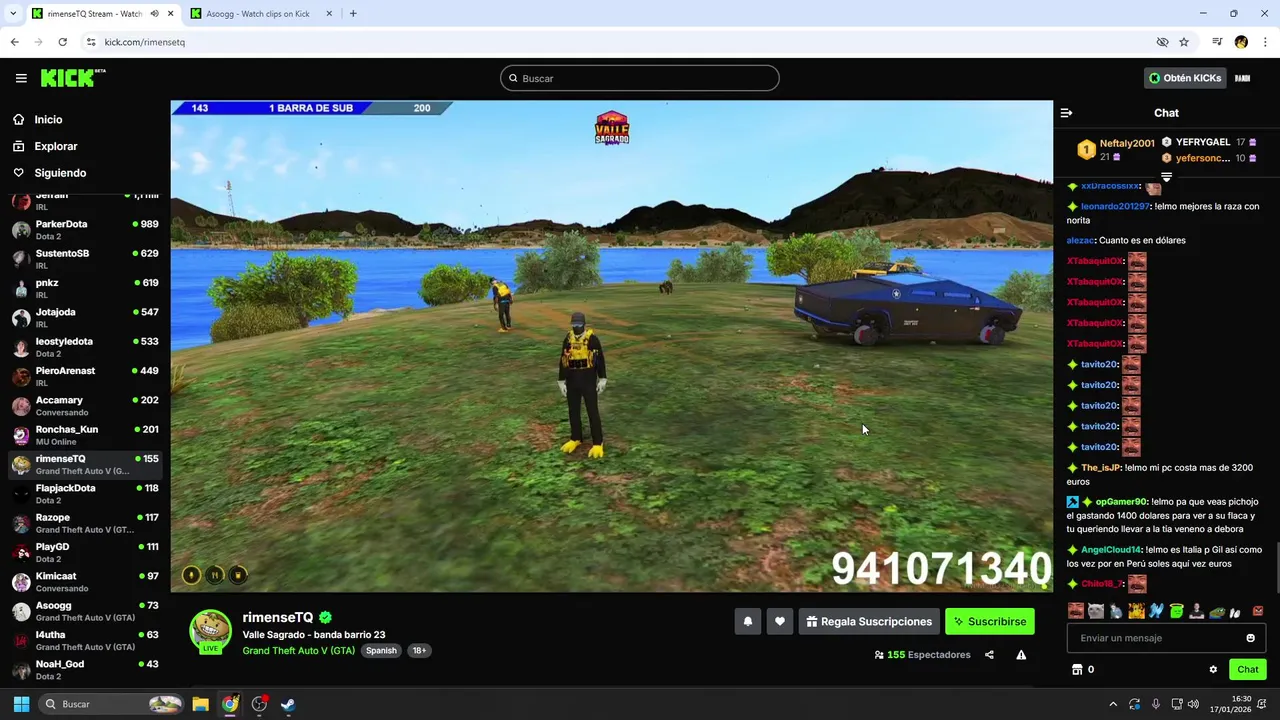View site information icon in address bar
This screenshot has width=1280, height=720.
pos(91,42)
